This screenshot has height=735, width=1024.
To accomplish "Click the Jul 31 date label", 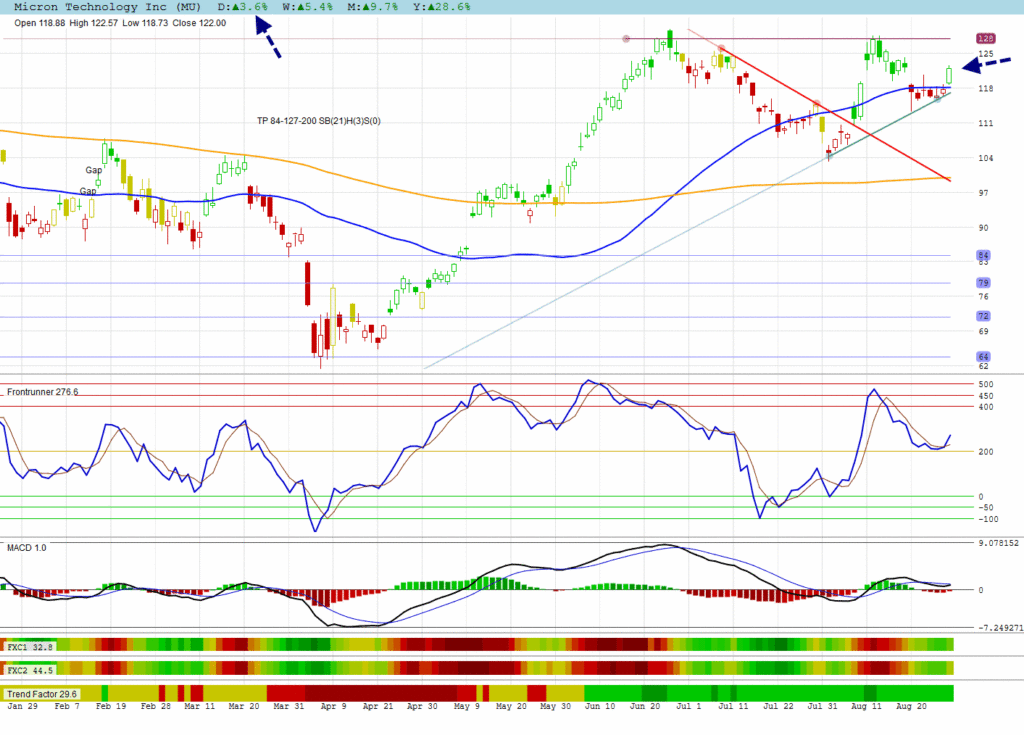I will [822, 706].
